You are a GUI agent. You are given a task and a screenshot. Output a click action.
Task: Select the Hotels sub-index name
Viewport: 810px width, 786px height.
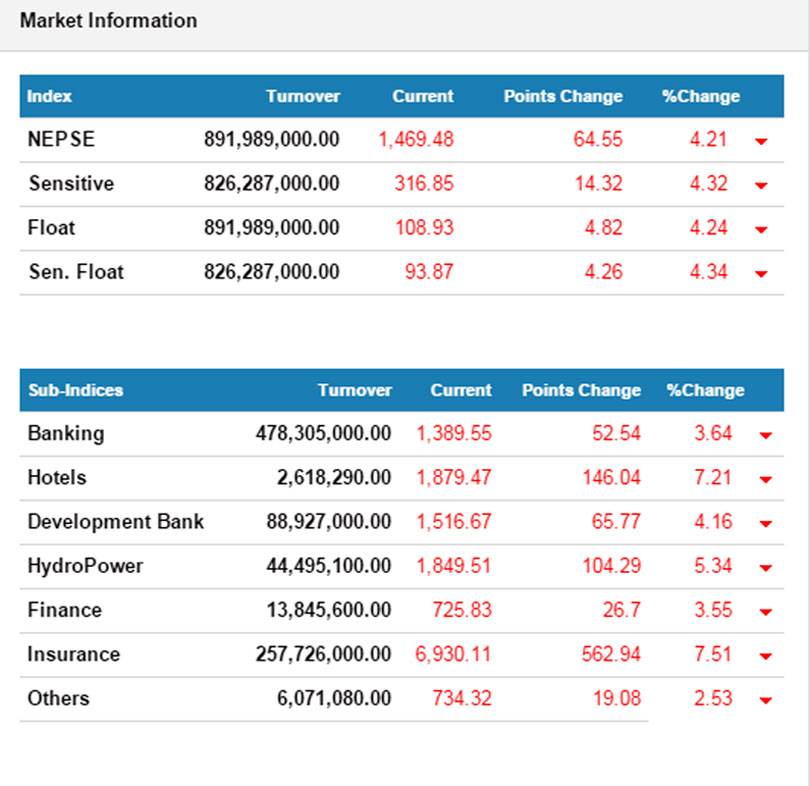pos(57,477)
